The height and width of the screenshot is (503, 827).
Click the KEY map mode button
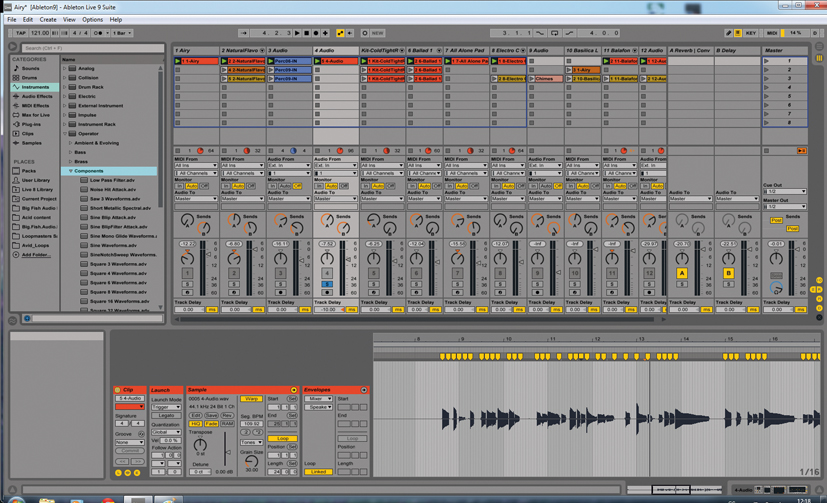coord(751,33)
